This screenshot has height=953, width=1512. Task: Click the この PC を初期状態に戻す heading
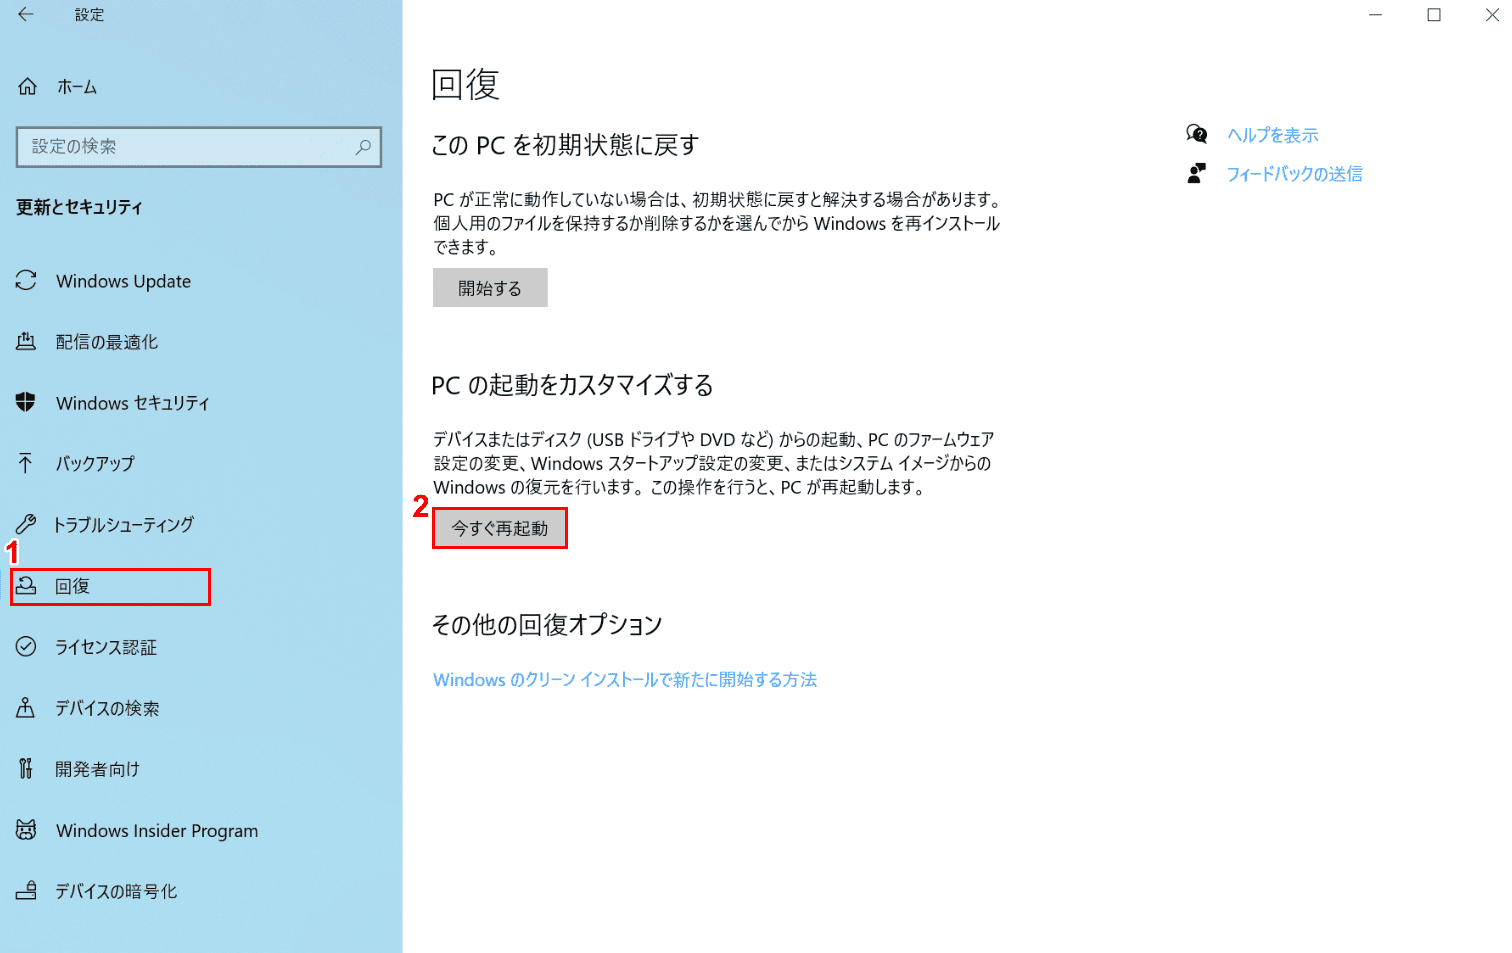pyautogui.click(x=565, y=145)
